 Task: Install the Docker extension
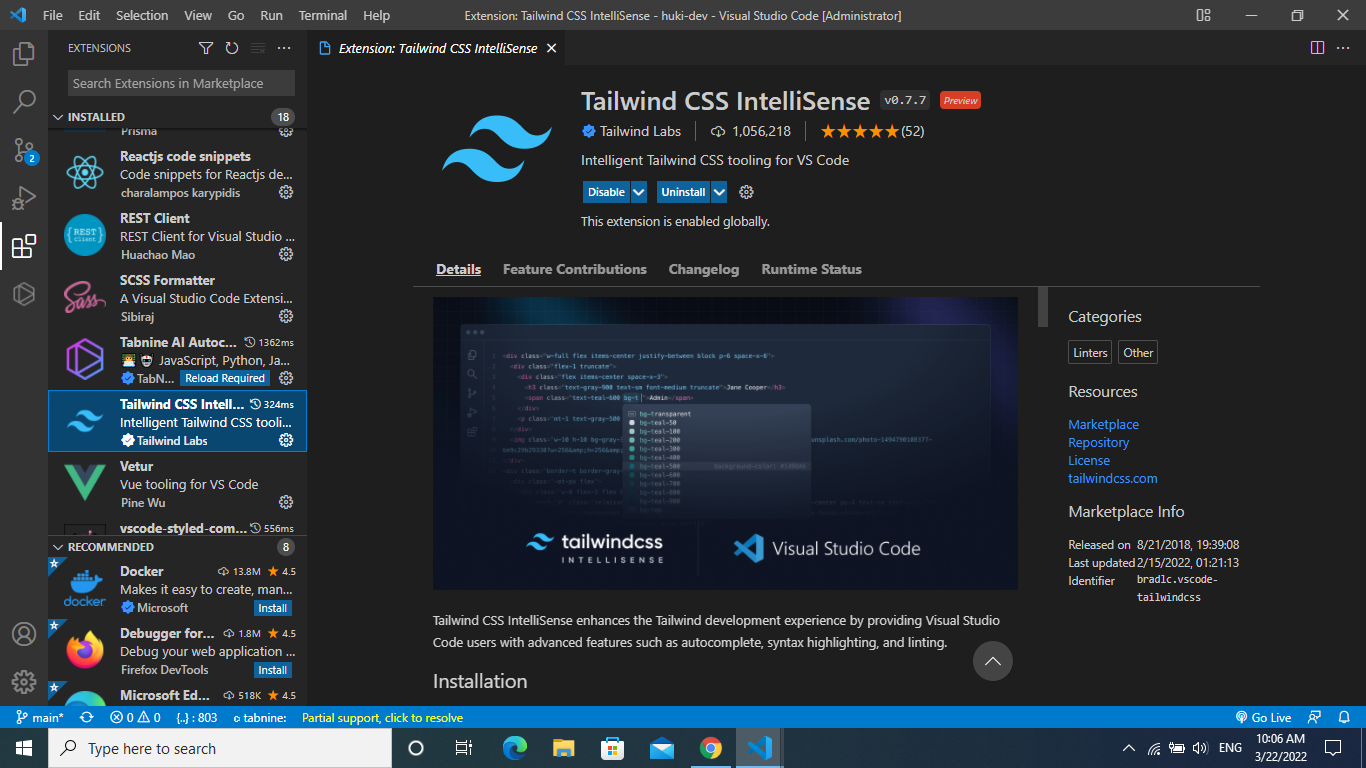(x=273, y=608)
